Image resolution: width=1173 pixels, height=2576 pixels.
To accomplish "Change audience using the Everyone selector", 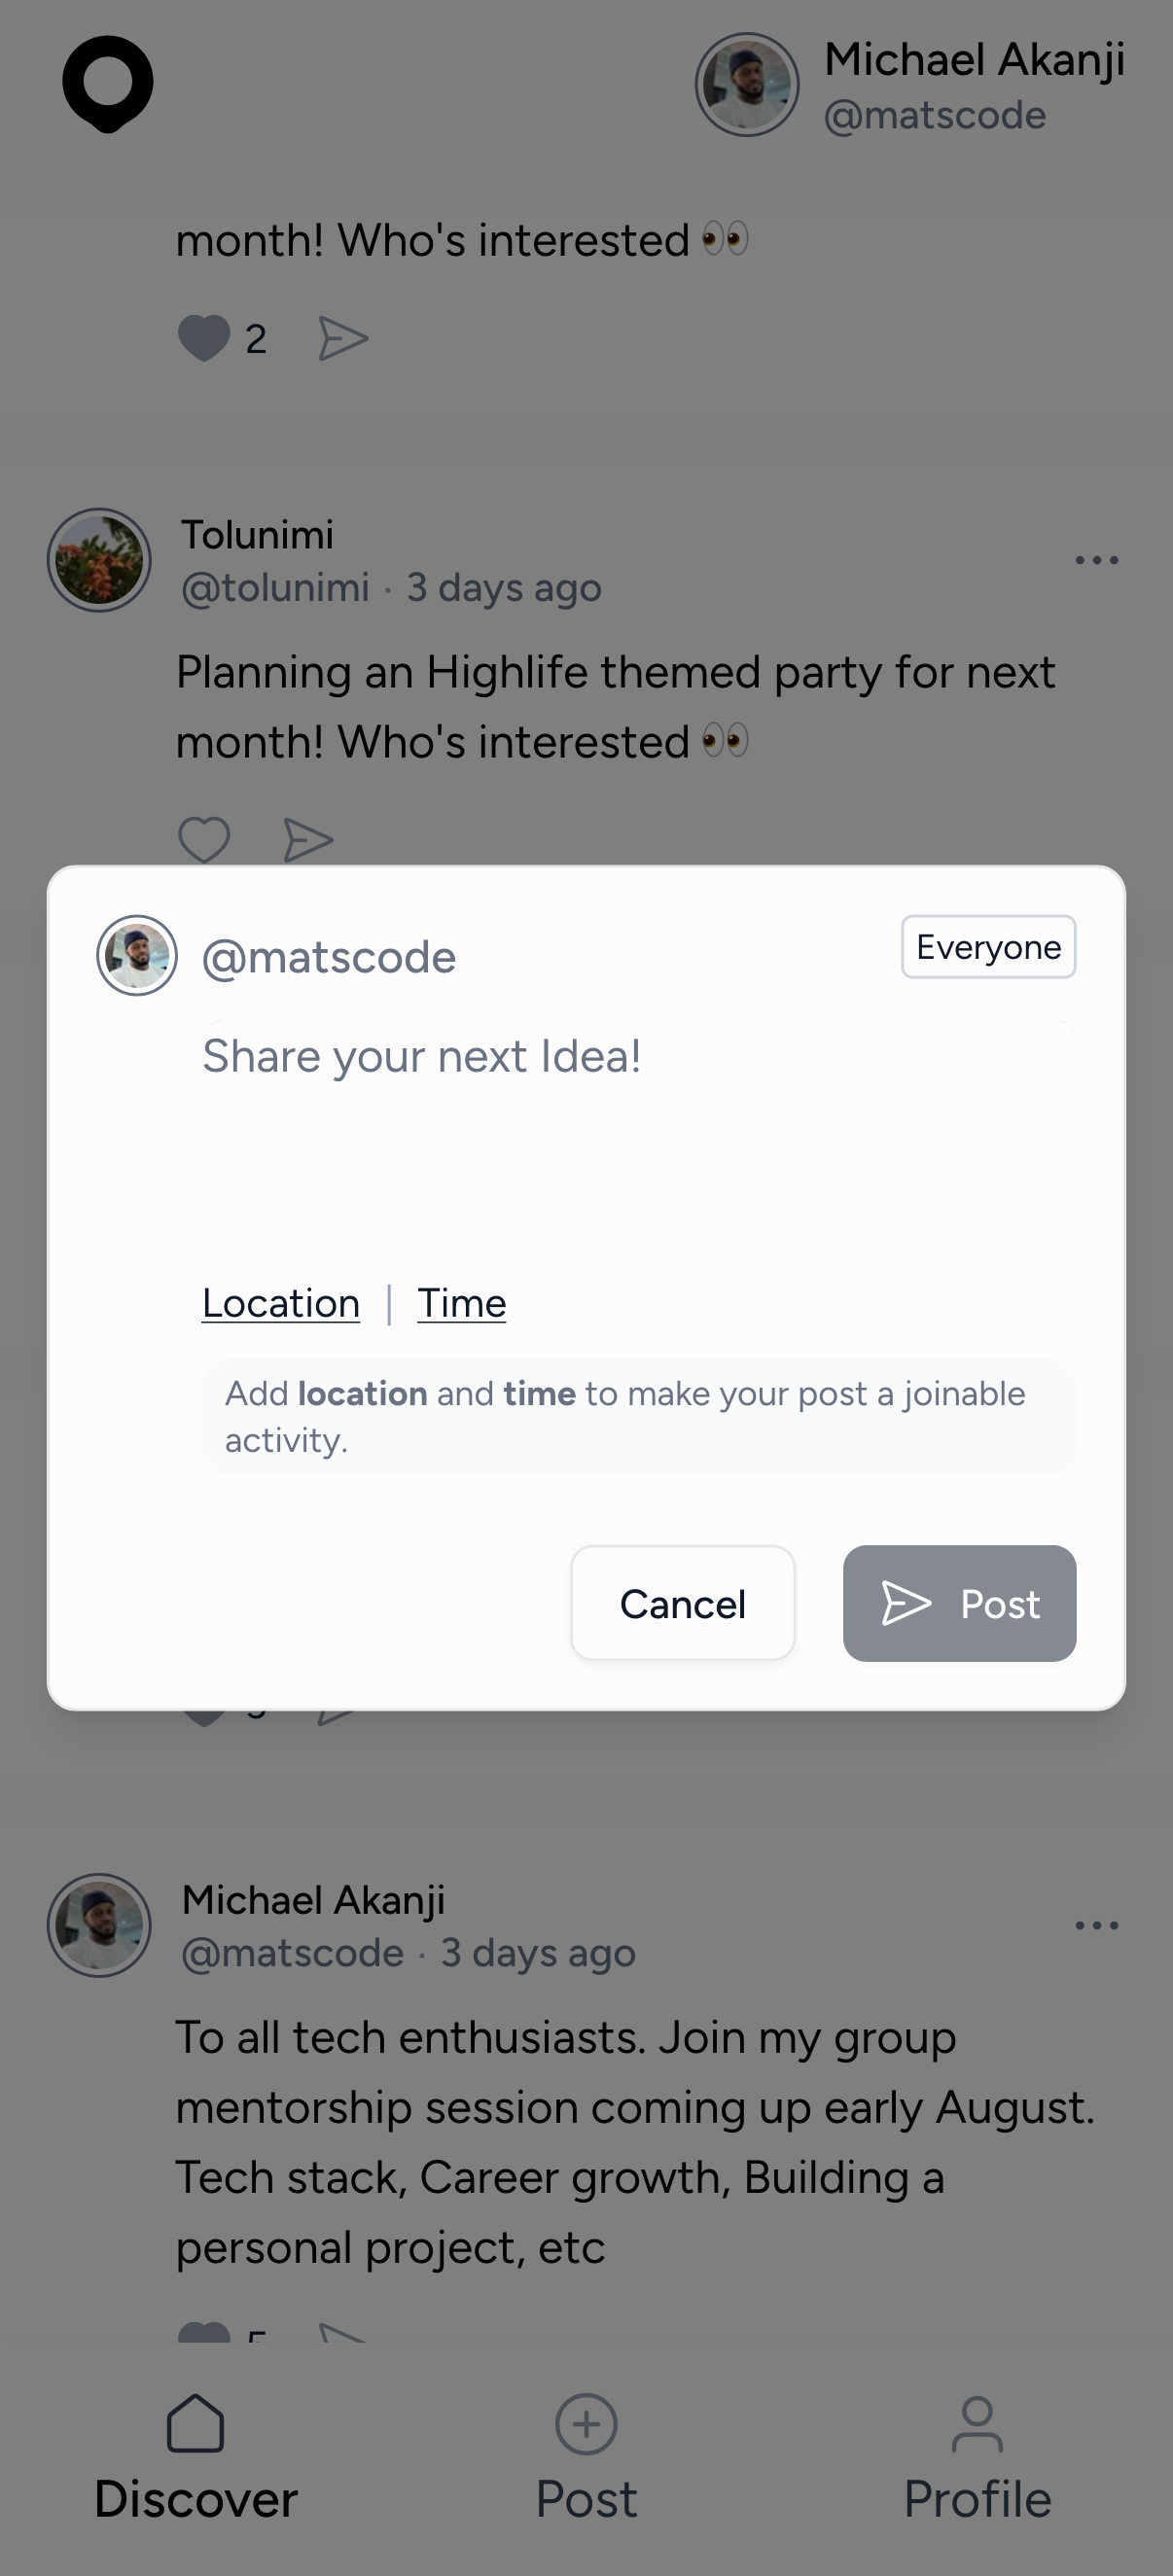I will [x=988, y=946].
